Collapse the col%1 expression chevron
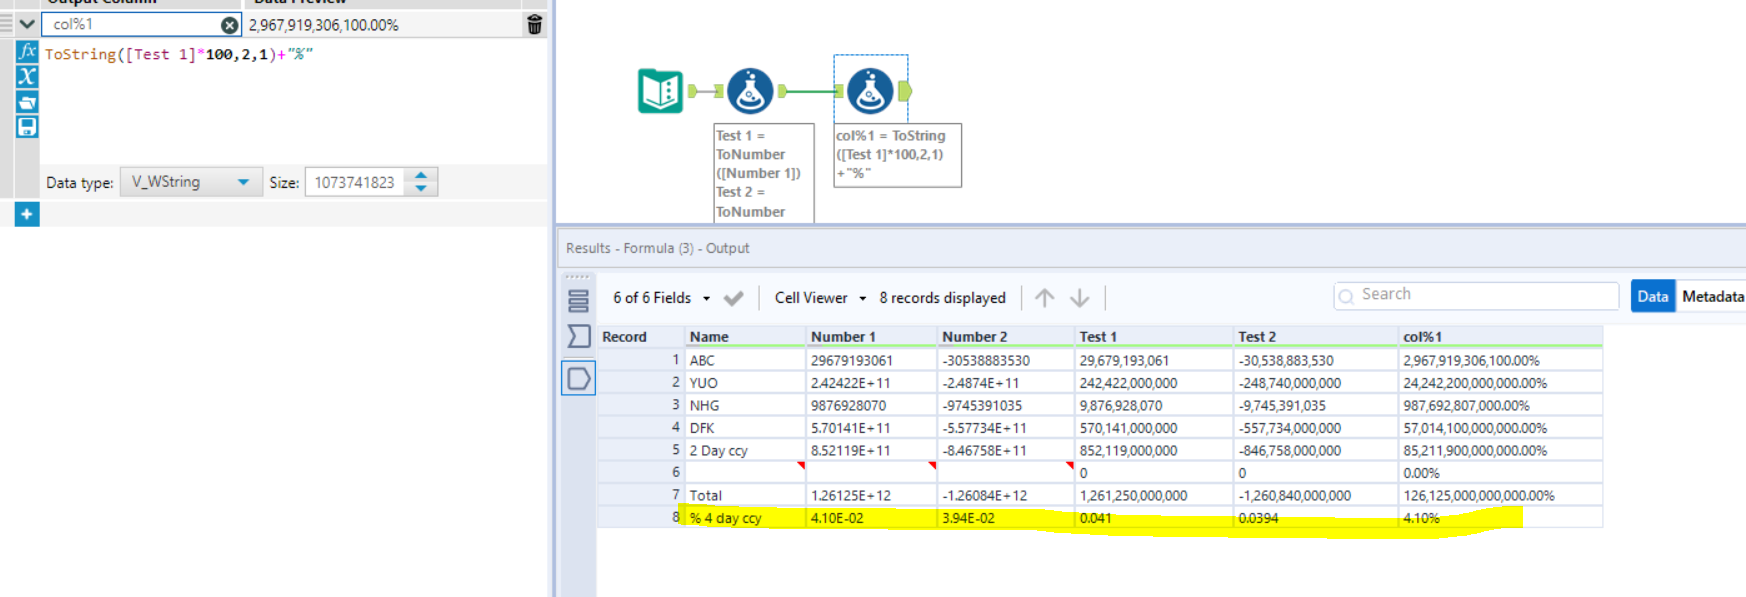The width and height of the screenshot is (1746, 597). (27, 24)
